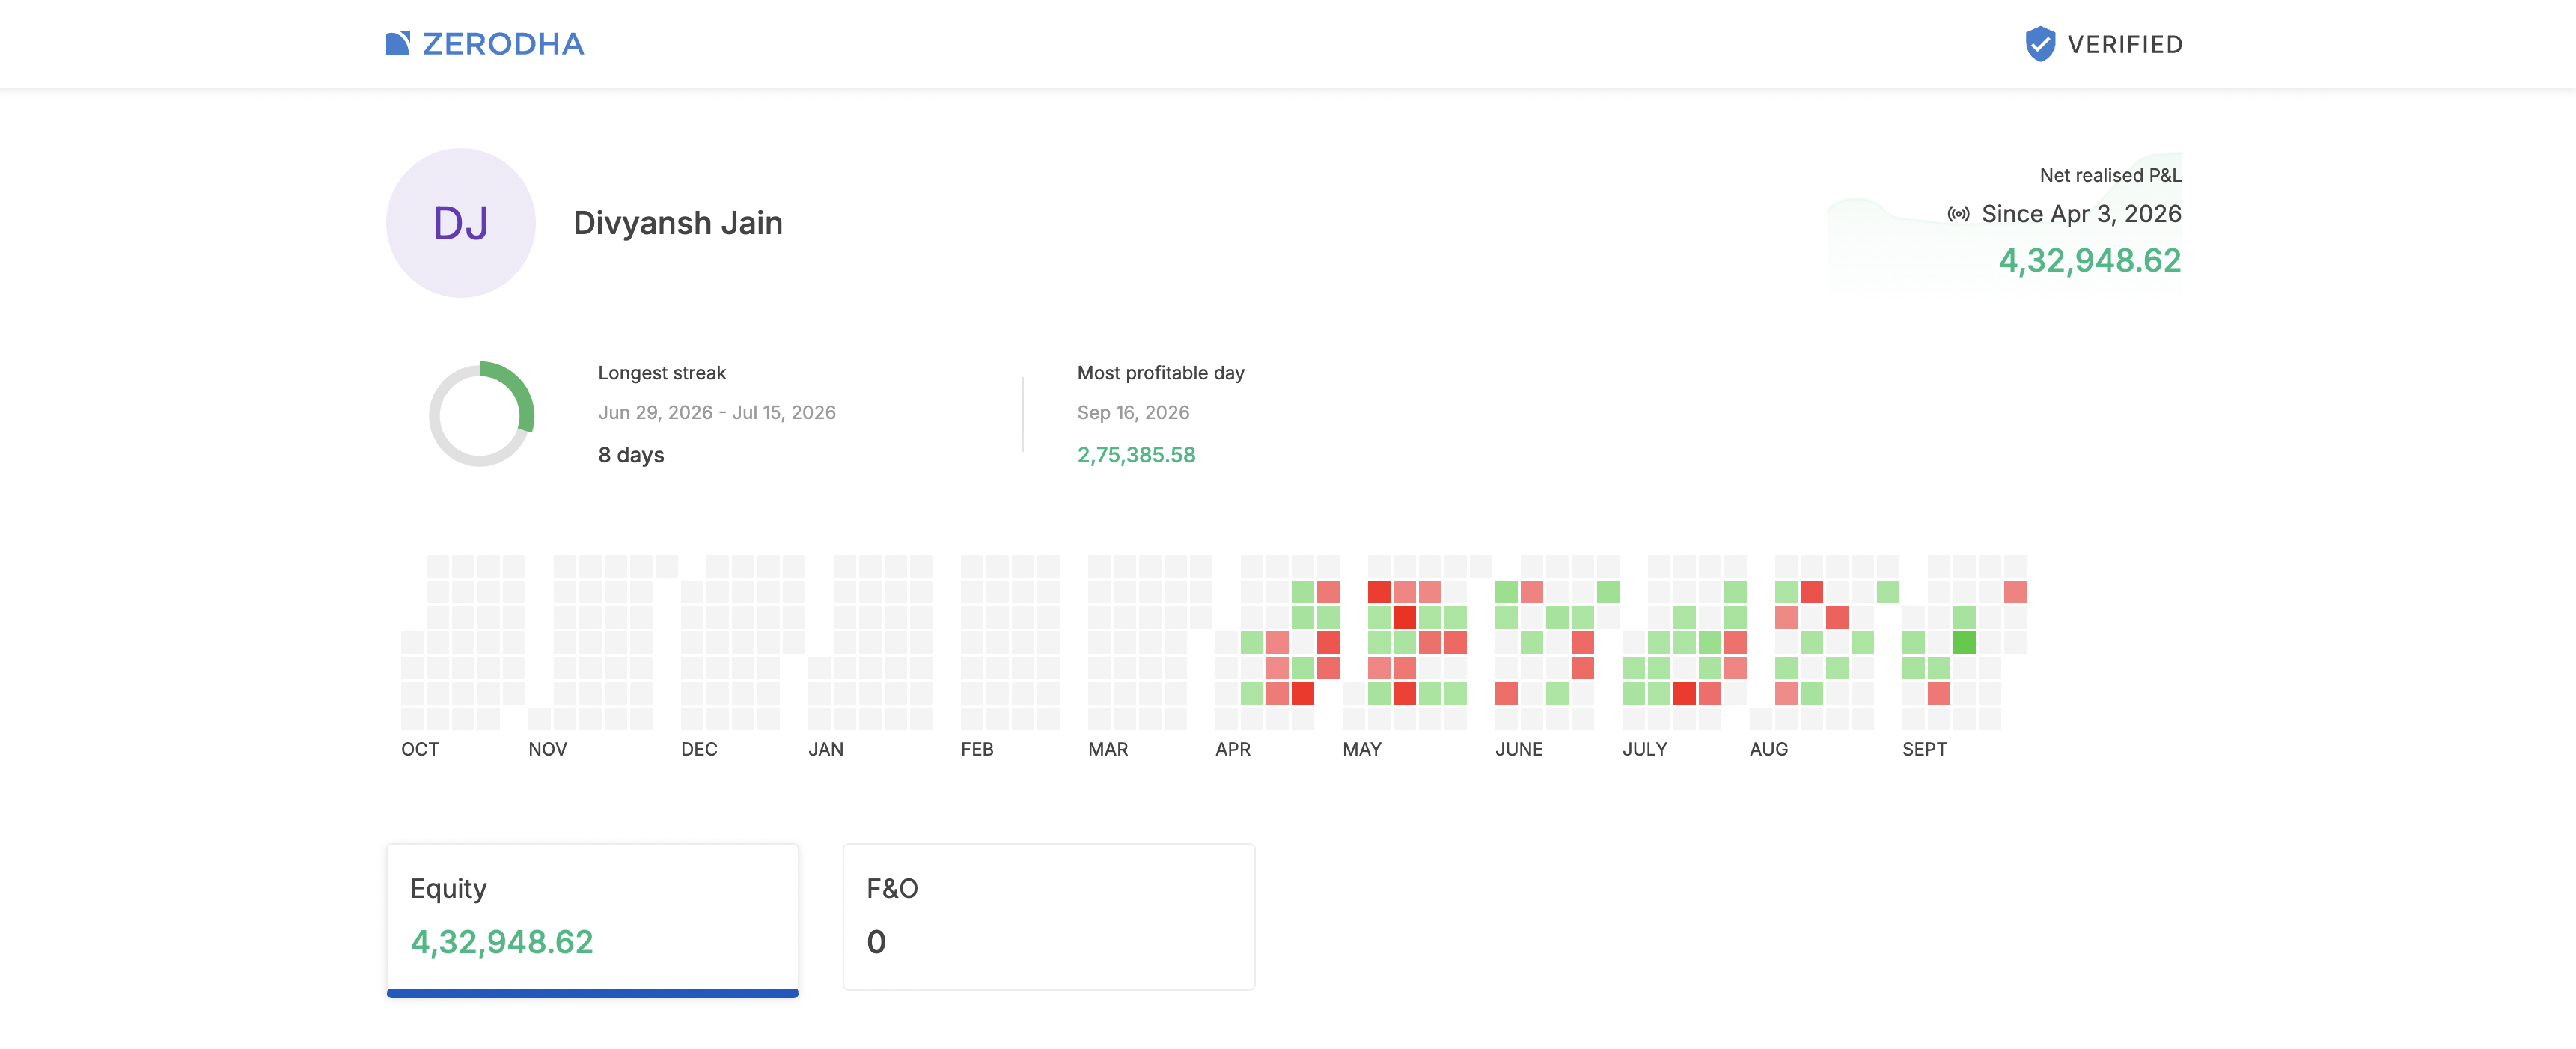
Task: Click the Sep 16, 2026 date
Action: click(1133, 413)
